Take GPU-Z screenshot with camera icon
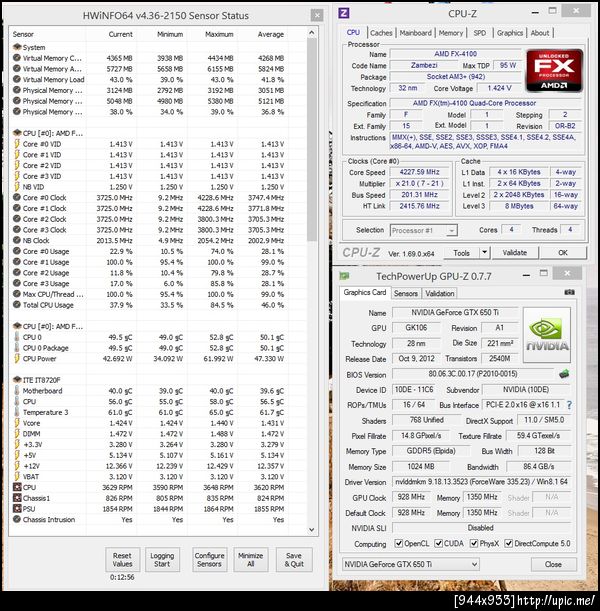Screen dimensions: 600x611 (569, 292)
